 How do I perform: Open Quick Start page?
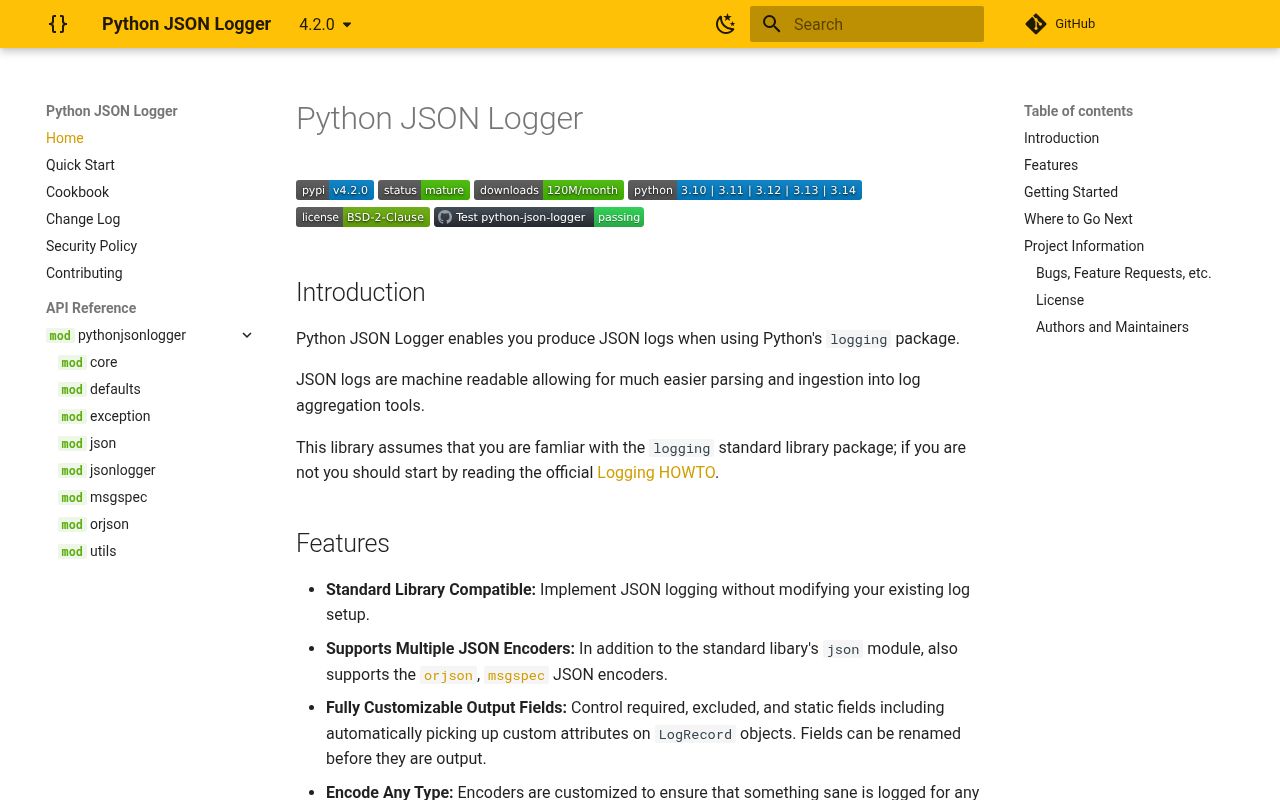coord(80,165)
